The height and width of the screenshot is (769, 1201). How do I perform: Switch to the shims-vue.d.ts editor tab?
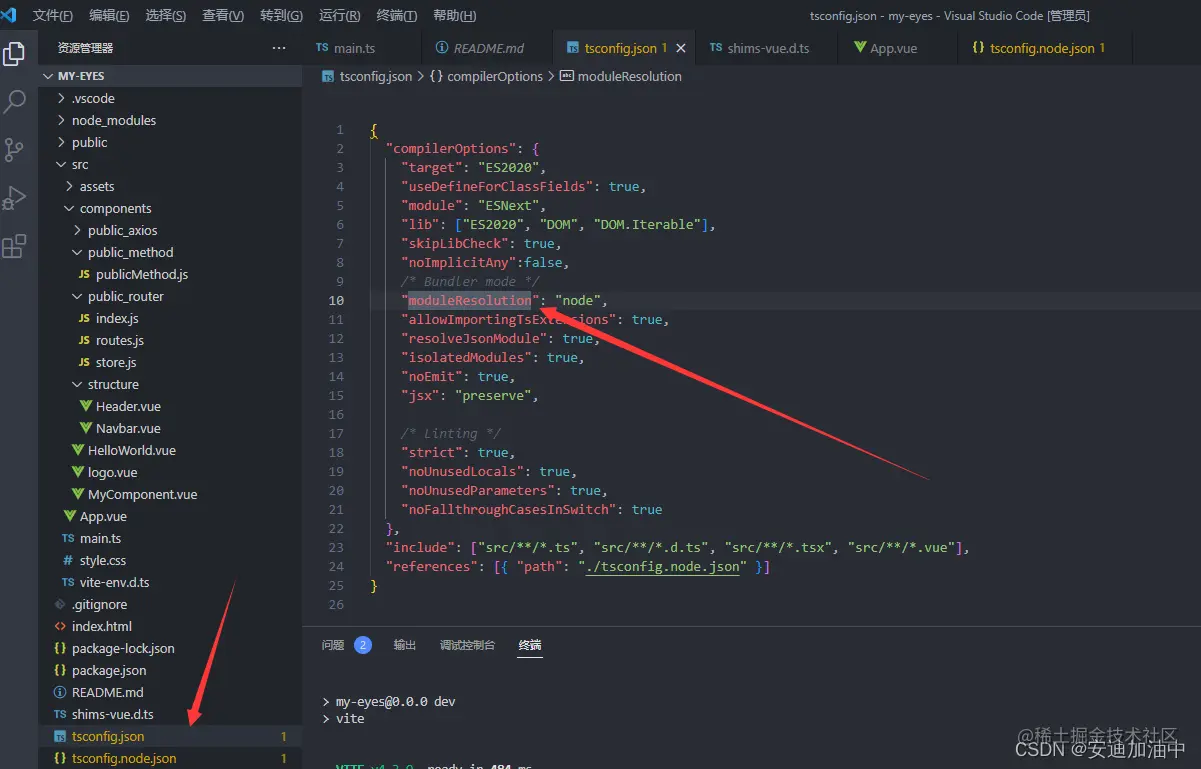tap(767, 48)
